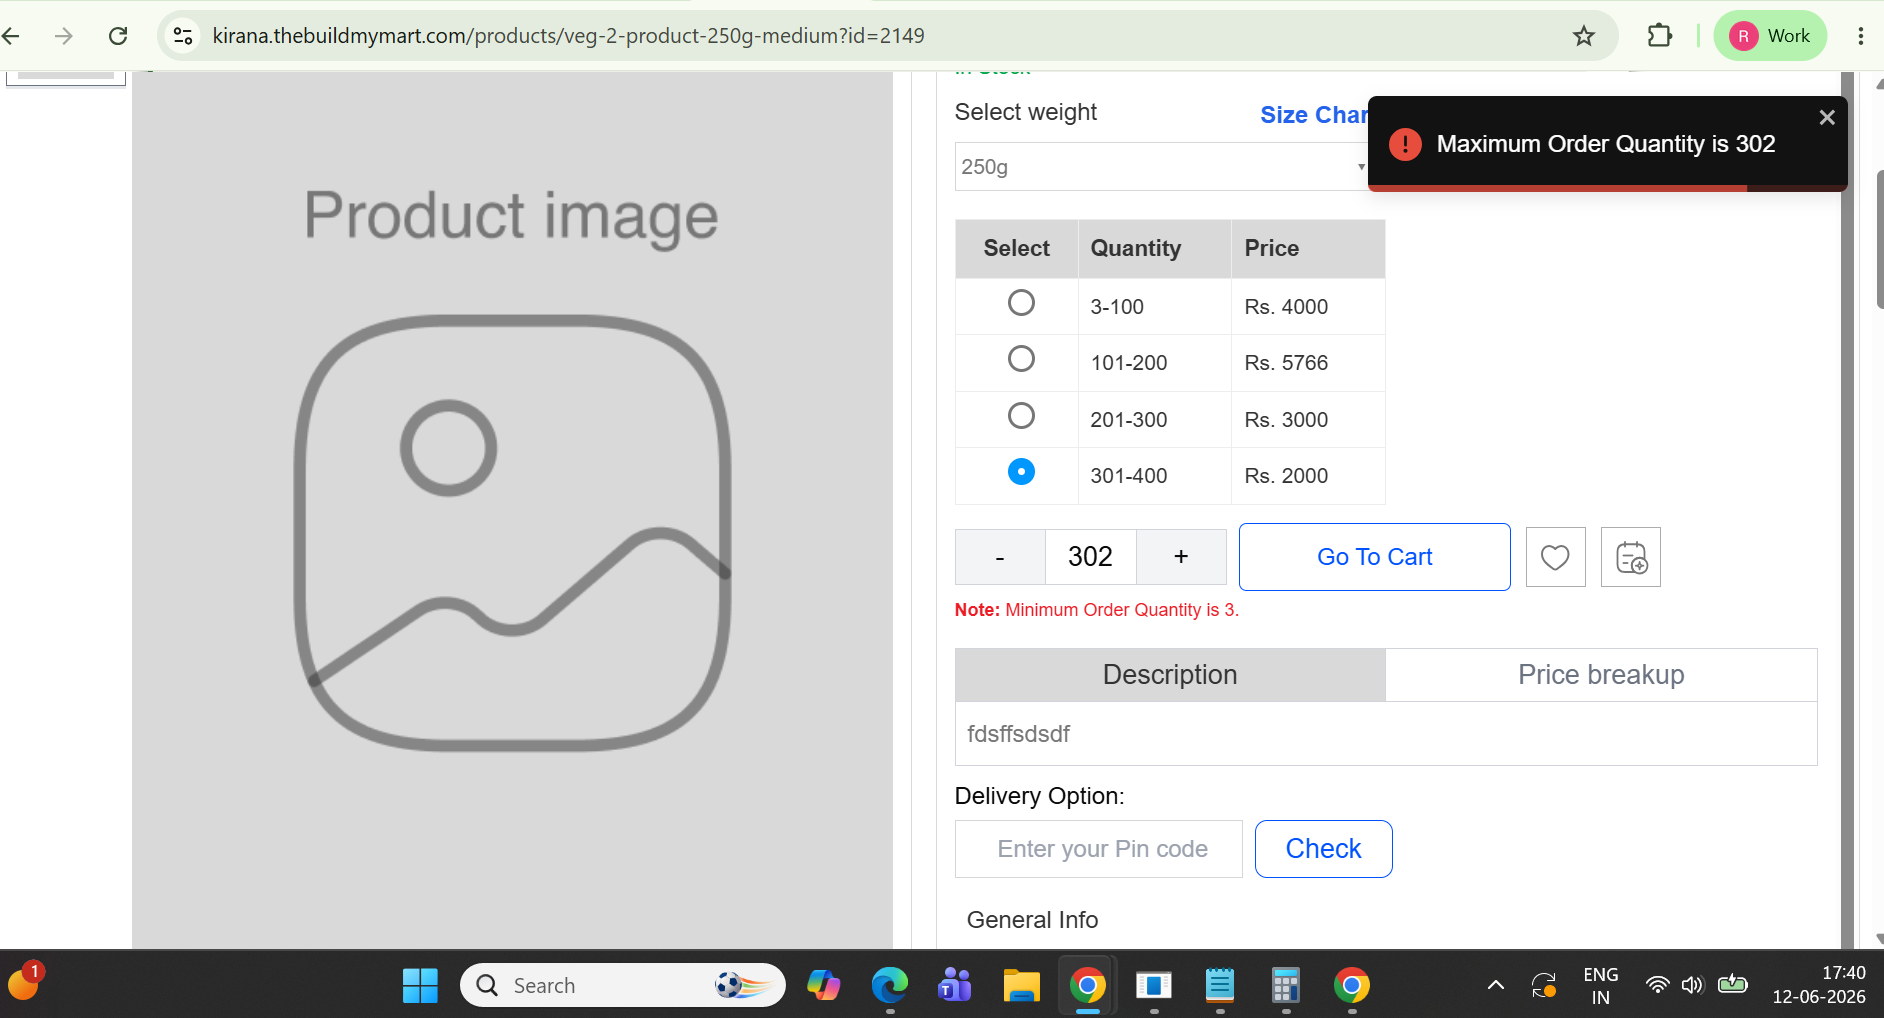Click the product image placeholder
The width and height of the screenshot is (1884, 1018).
[512, 510]
